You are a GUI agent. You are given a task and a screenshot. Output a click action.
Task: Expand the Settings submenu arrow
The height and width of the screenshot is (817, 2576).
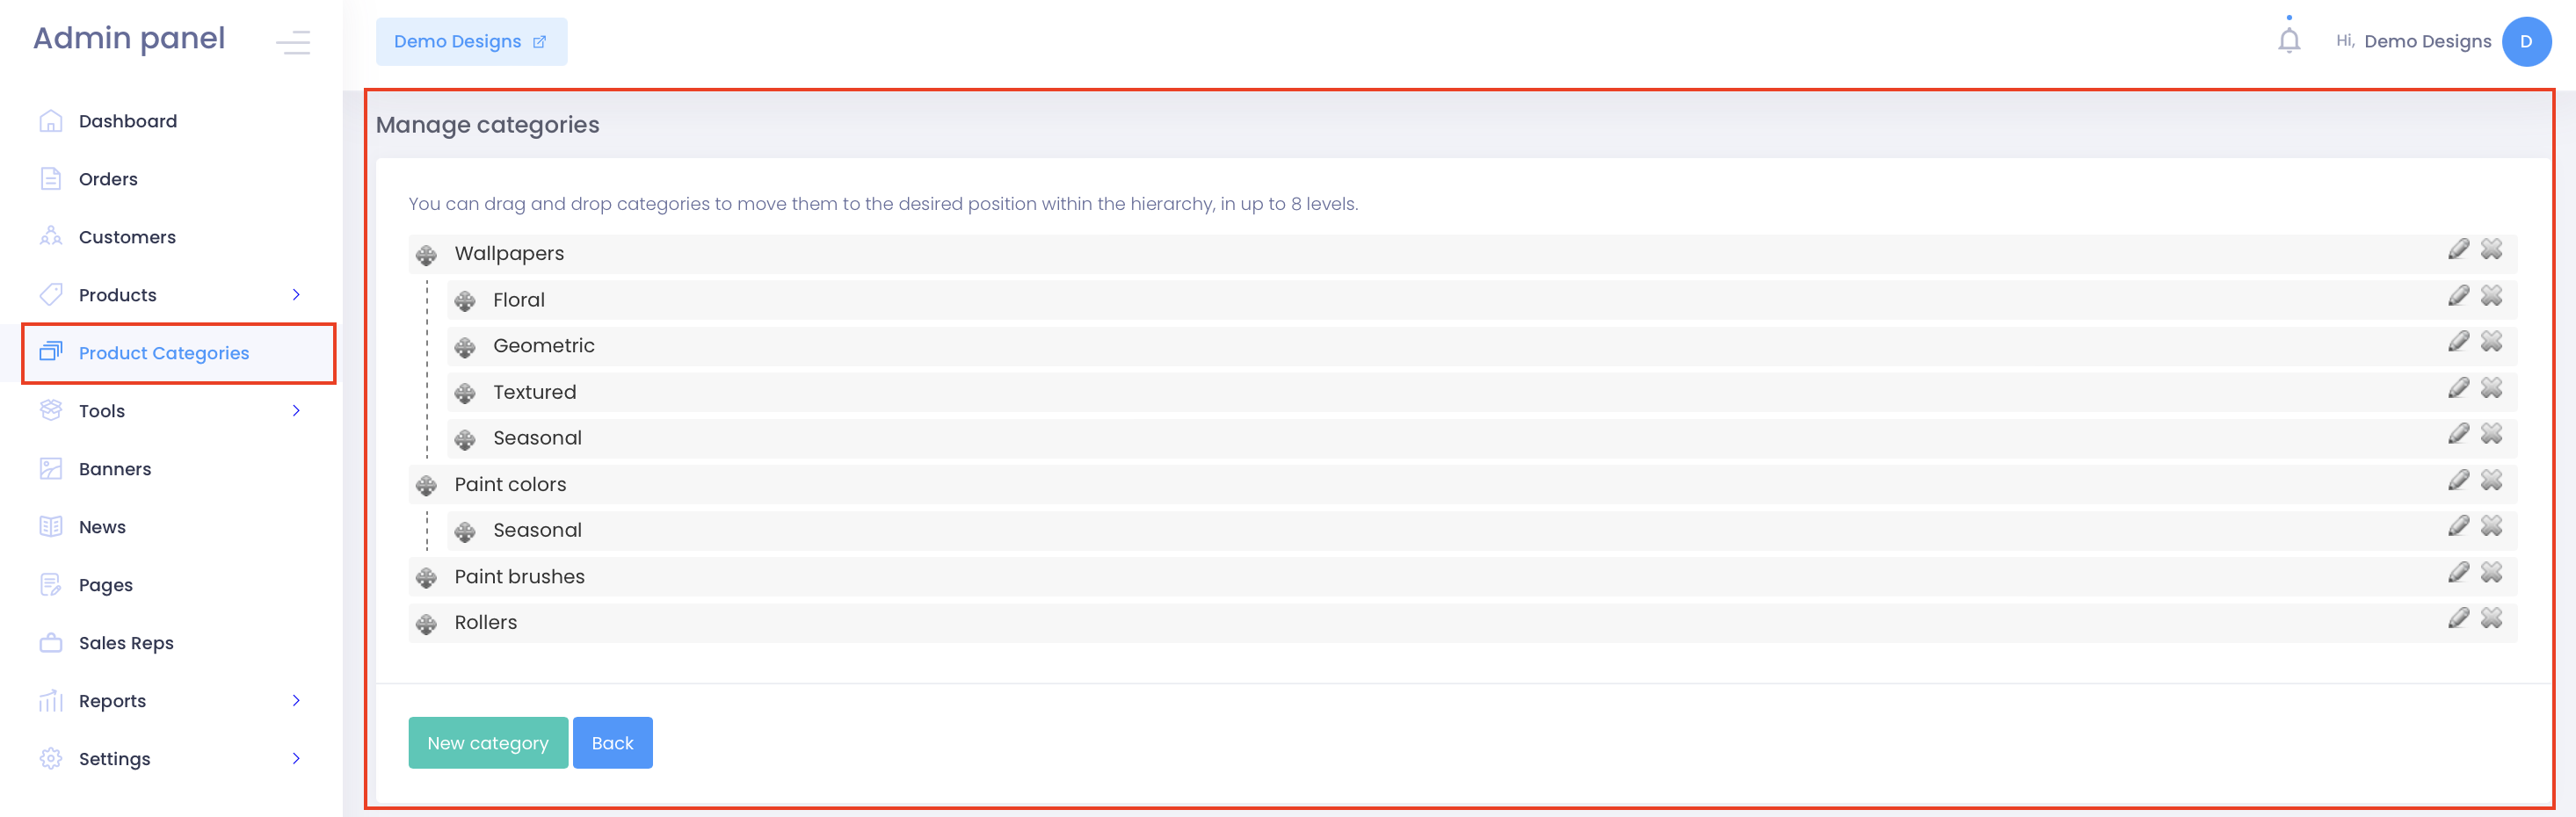click(x=296, y=758)
